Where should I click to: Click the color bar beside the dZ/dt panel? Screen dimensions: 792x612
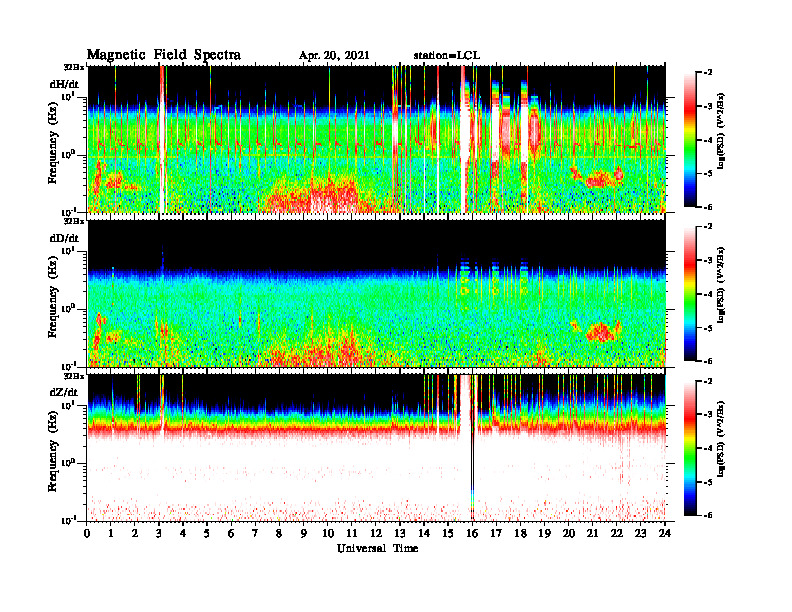[x=690, y=448]
